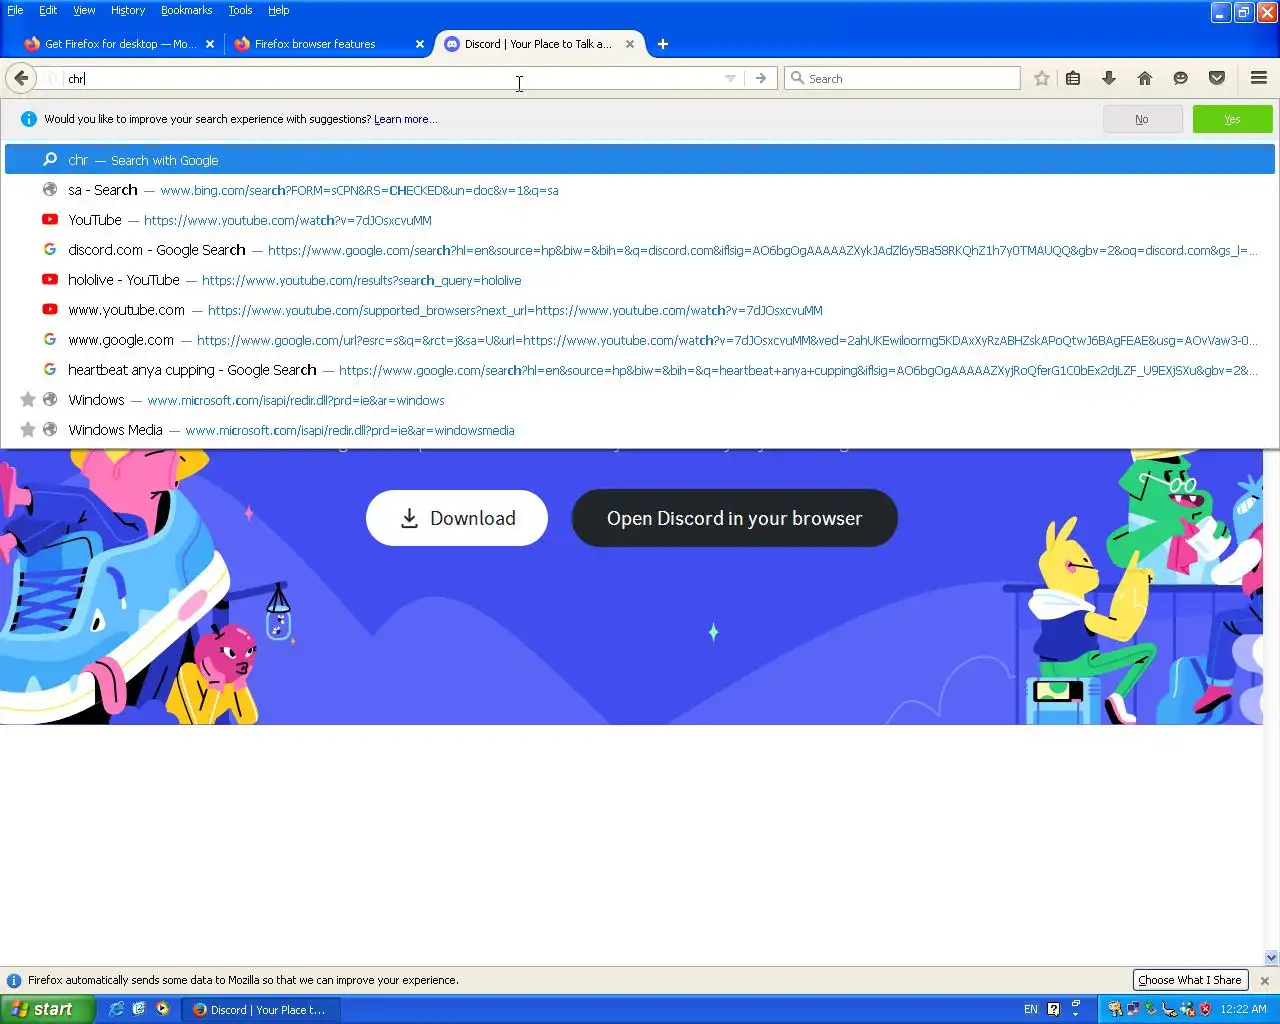1280x1024 pixels.
Task: Open the Help menu
Action: (x=278, y=10)
